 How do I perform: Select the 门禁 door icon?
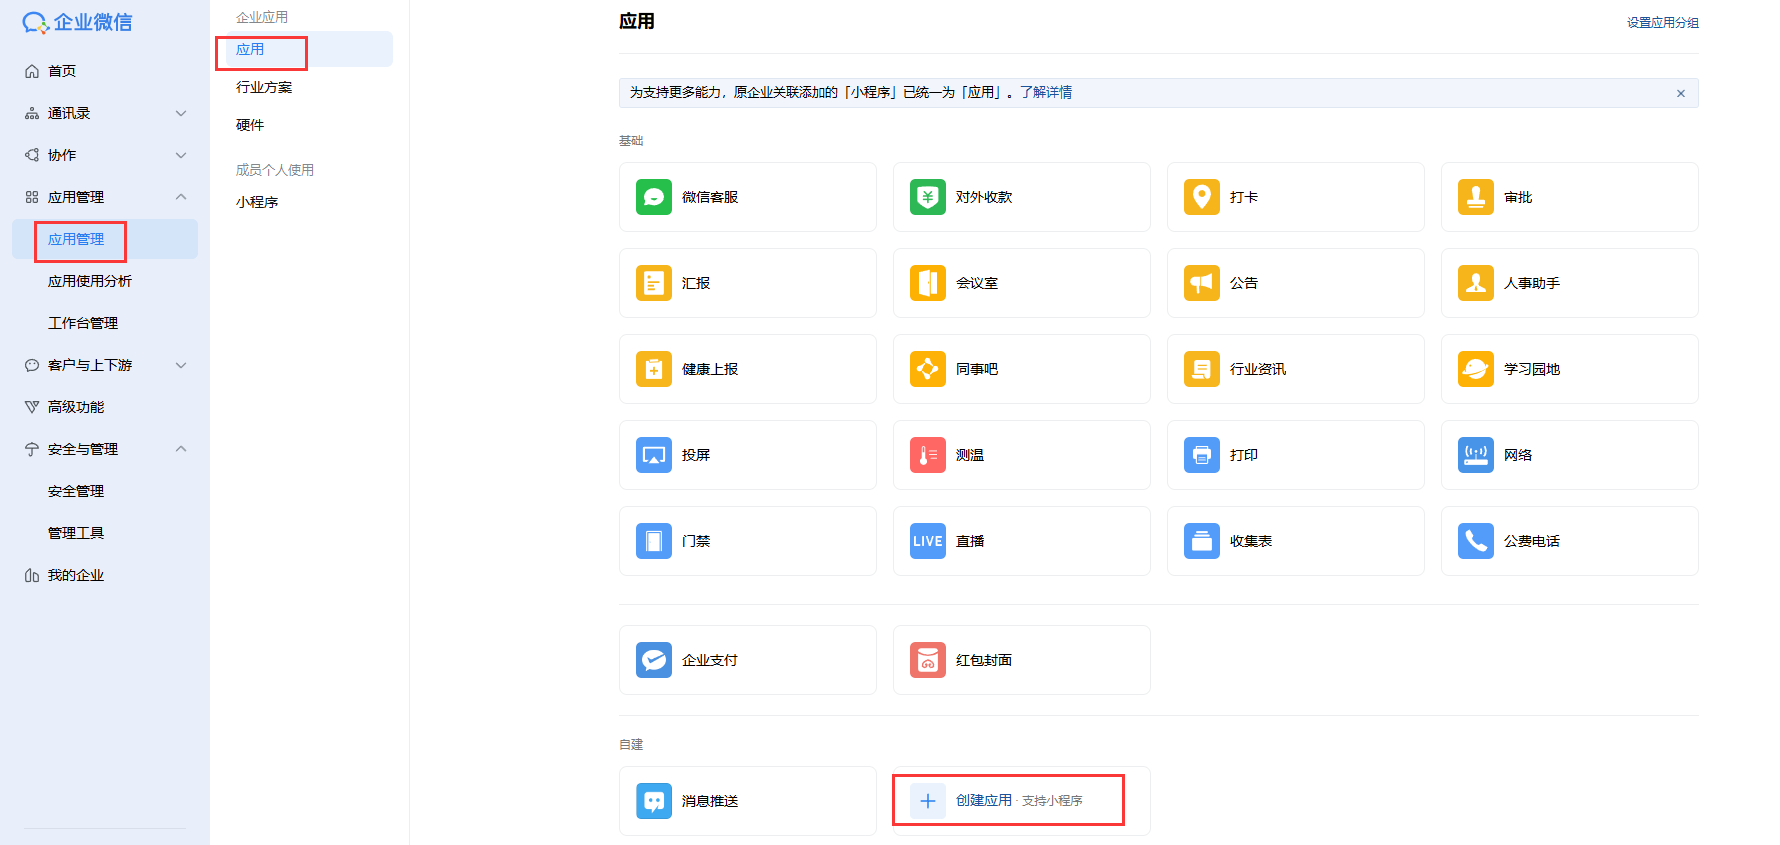click(654, 541)
